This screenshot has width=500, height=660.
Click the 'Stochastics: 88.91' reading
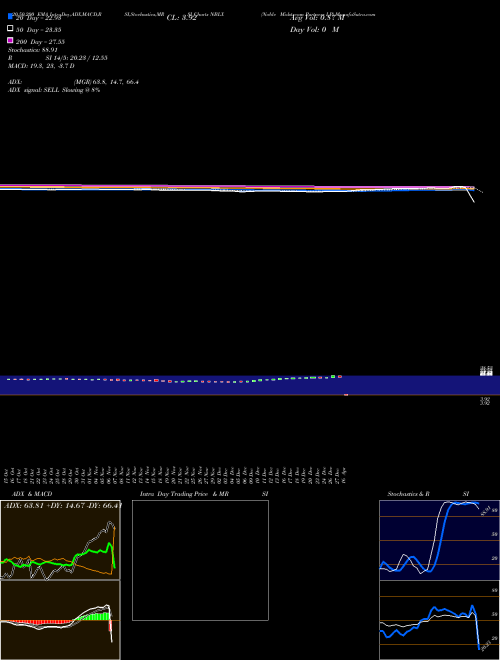point(32,50)
